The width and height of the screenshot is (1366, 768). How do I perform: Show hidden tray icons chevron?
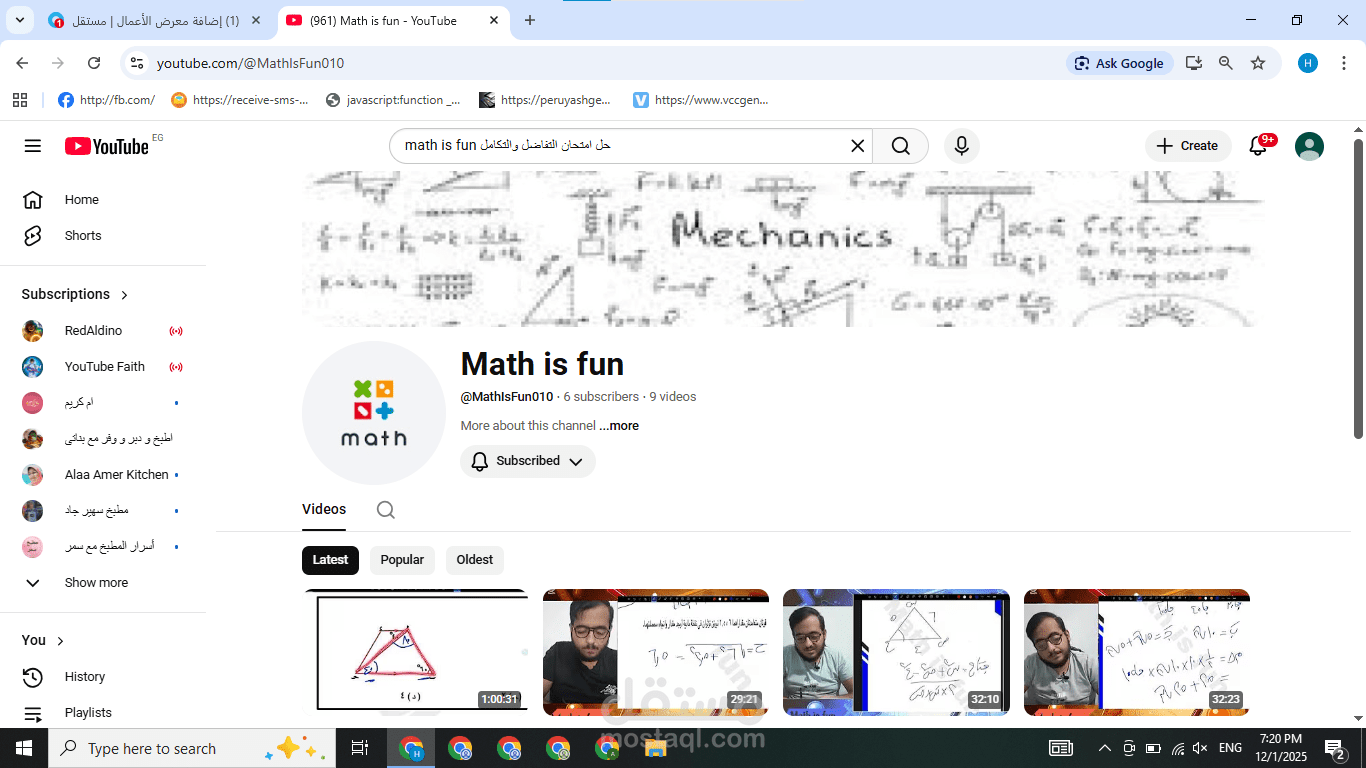coord(1105,748)
